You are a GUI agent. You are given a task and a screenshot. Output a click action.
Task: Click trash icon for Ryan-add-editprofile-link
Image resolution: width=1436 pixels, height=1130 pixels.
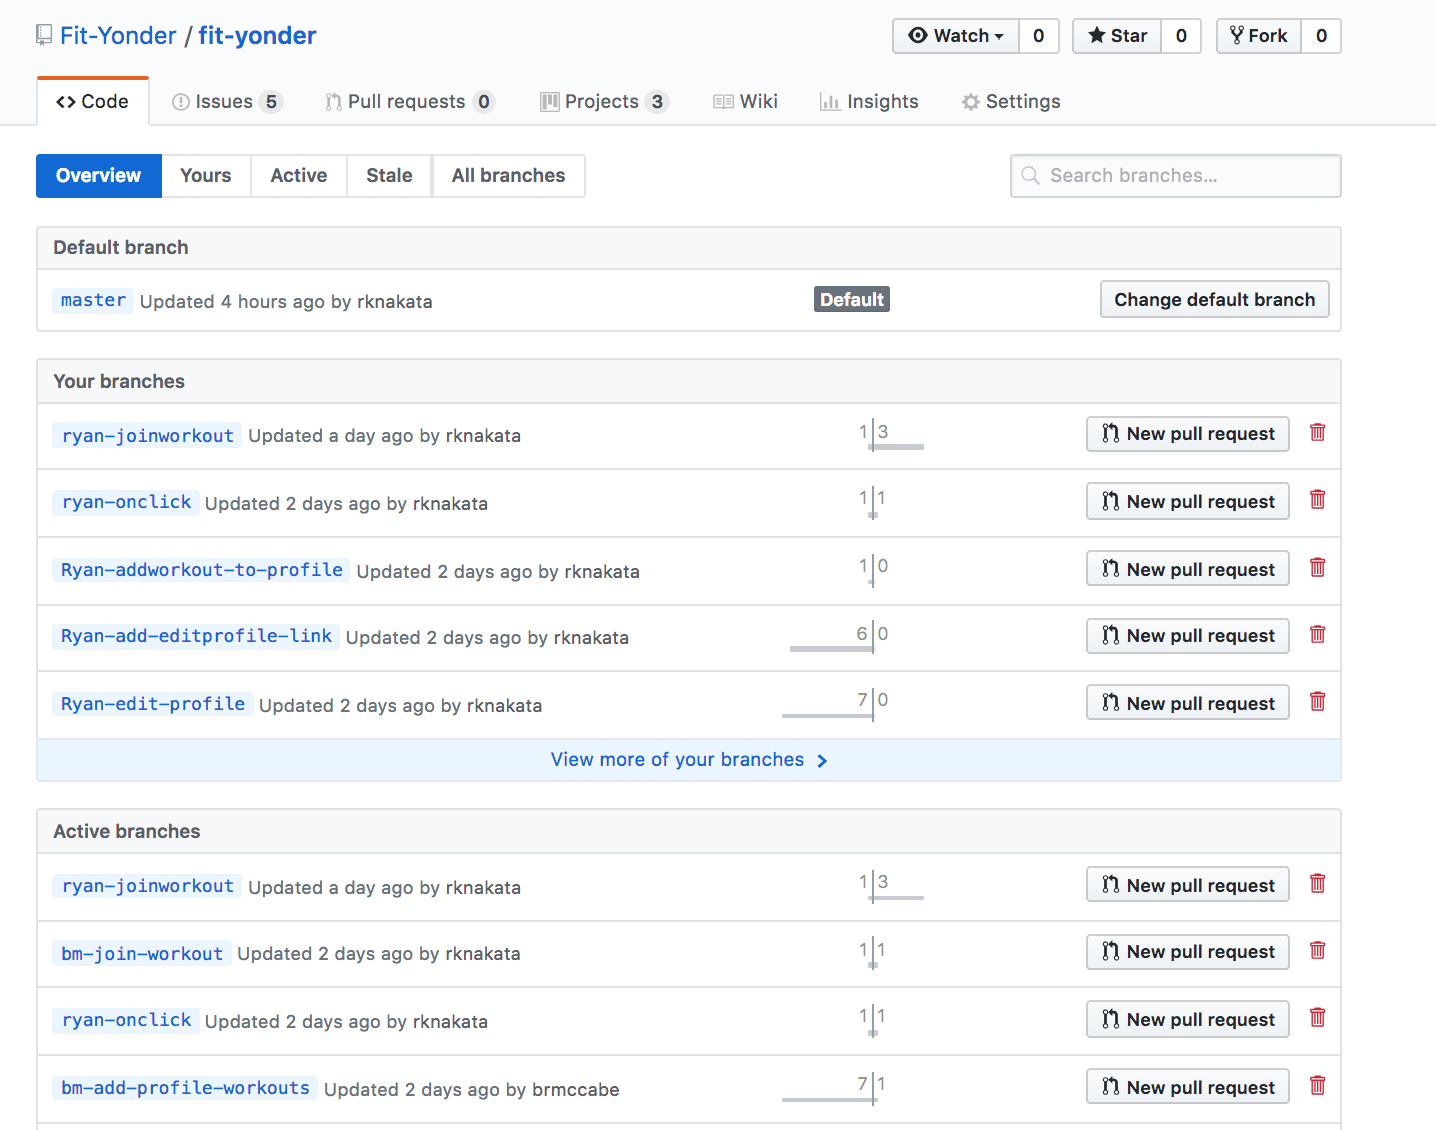[x=1318, y=634]
